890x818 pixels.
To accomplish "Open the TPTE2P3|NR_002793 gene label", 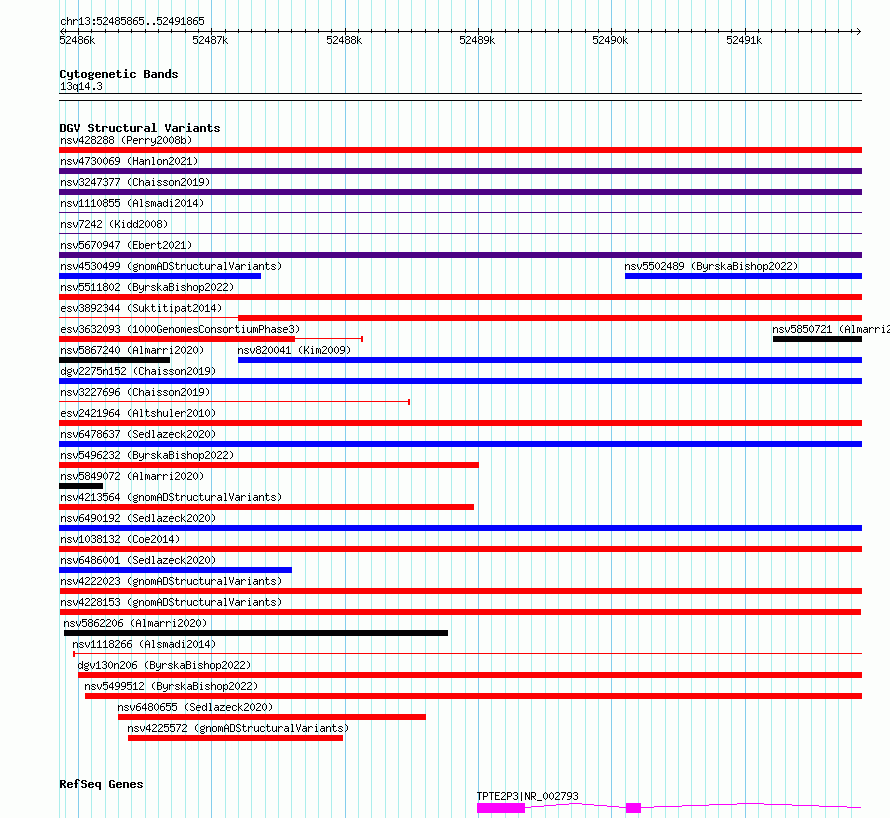I will pos(527,796).
